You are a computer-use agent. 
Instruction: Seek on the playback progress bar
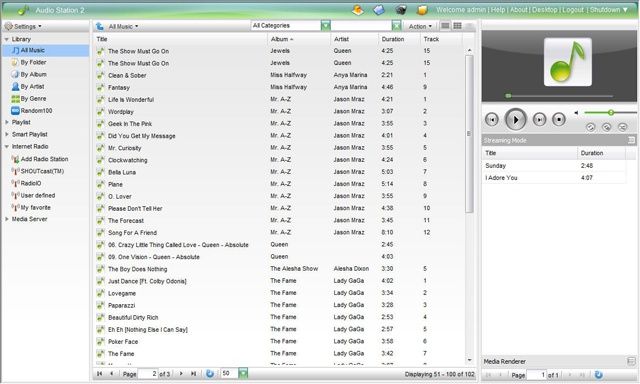(559, 96)
